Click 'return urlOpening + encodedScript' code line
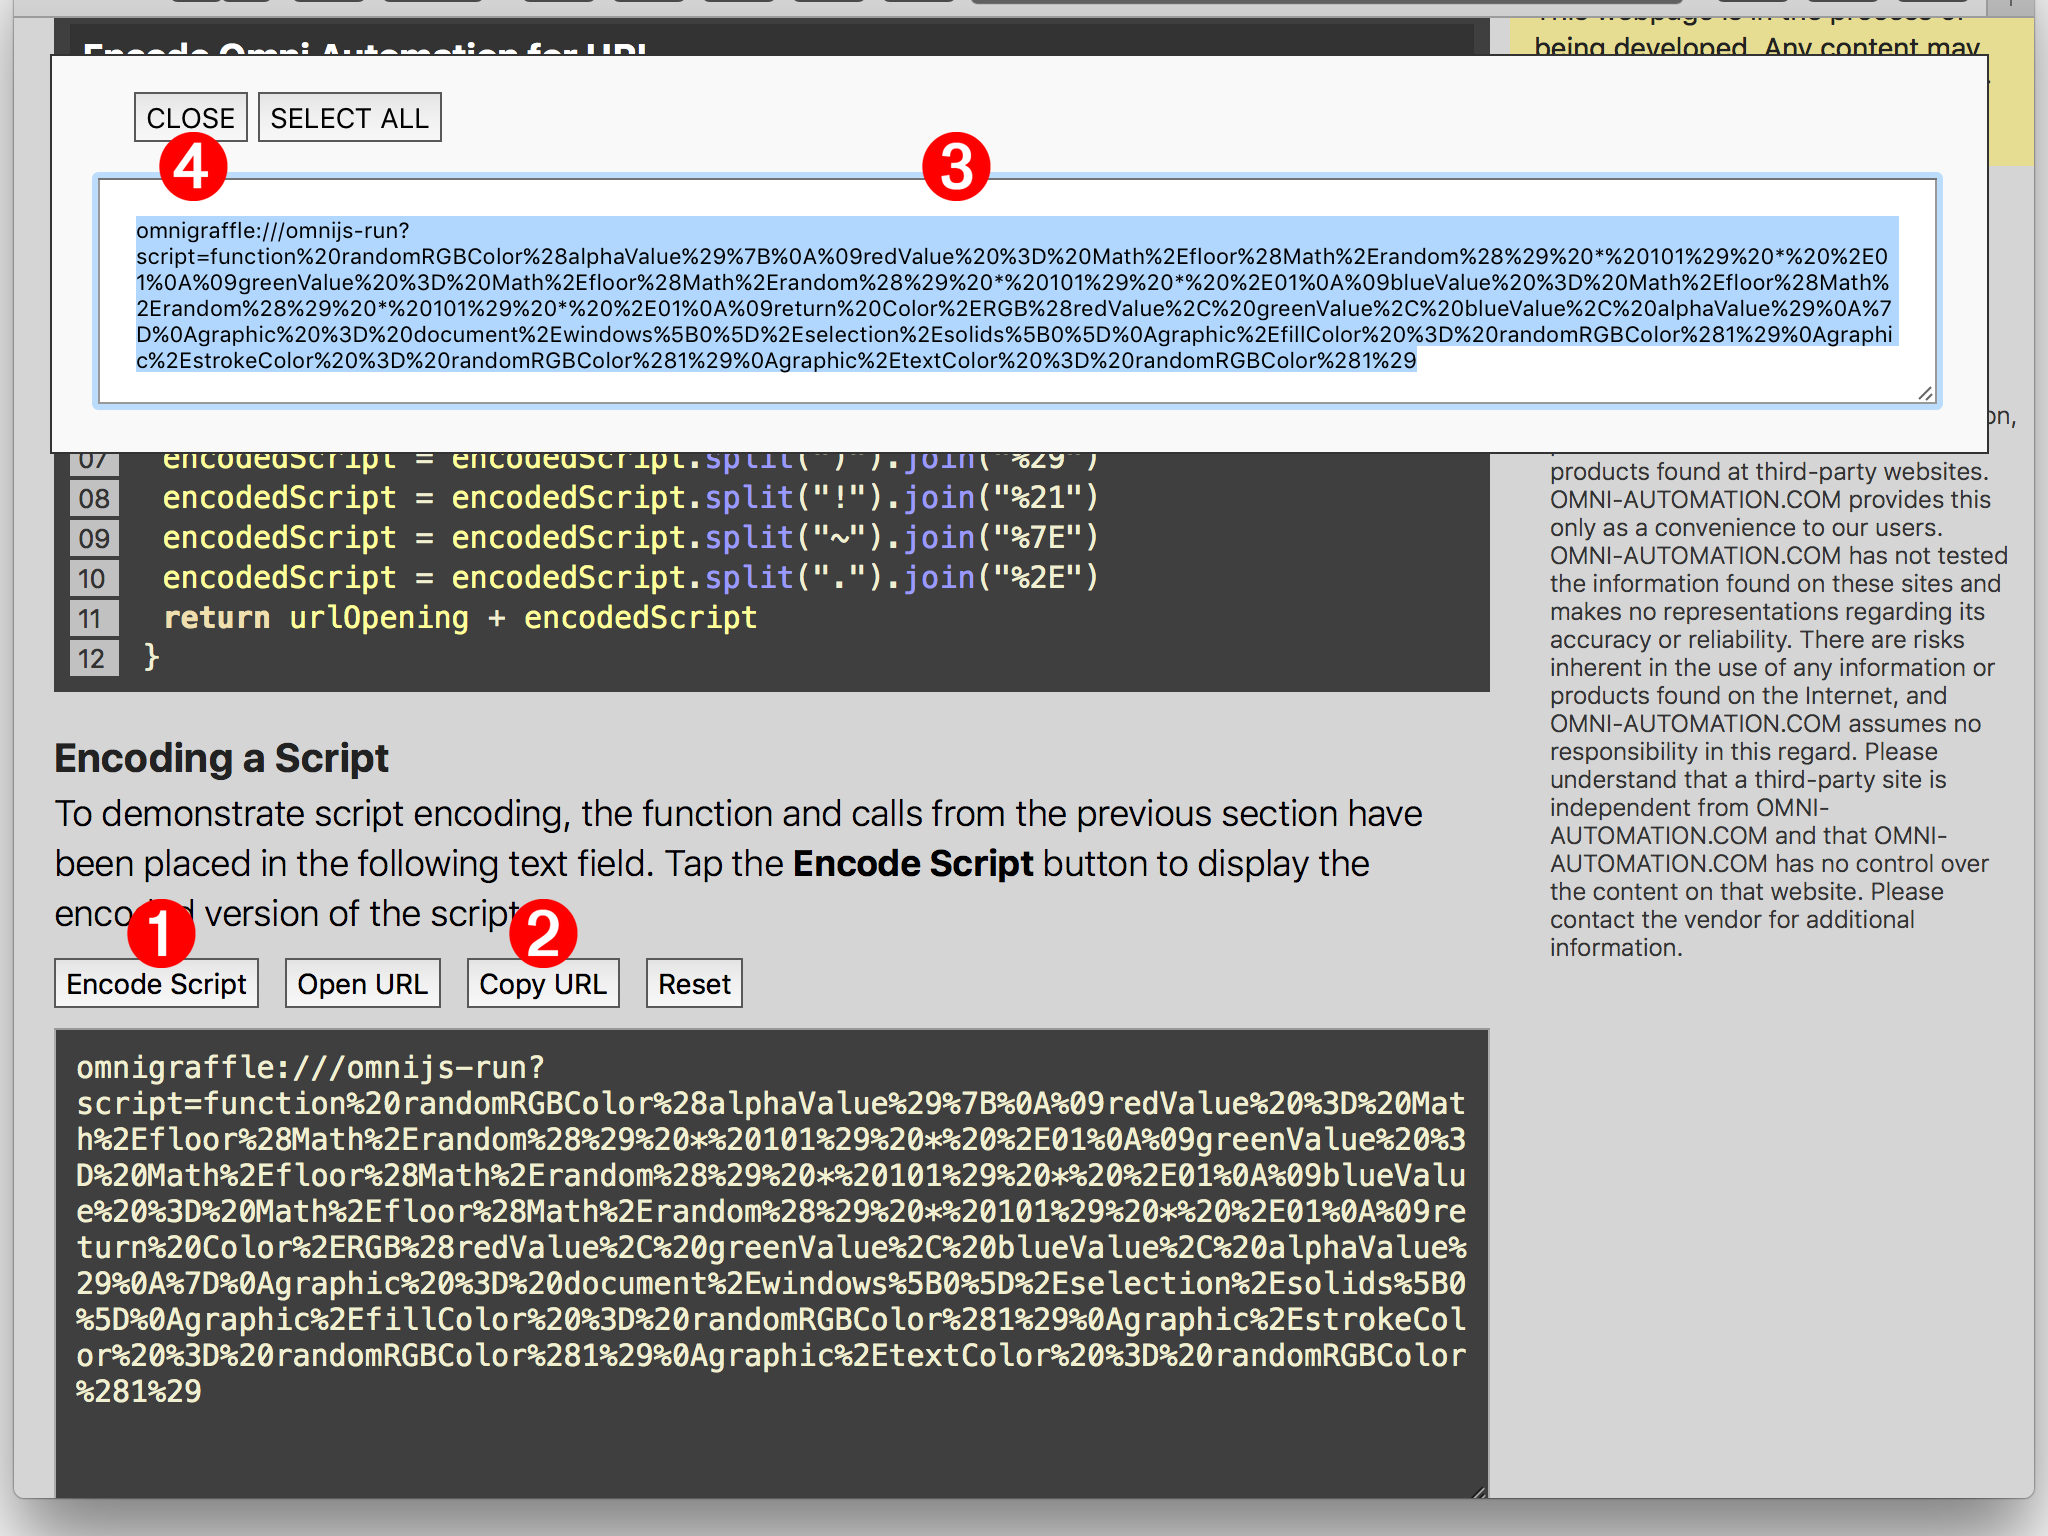 tap(460, 618)
